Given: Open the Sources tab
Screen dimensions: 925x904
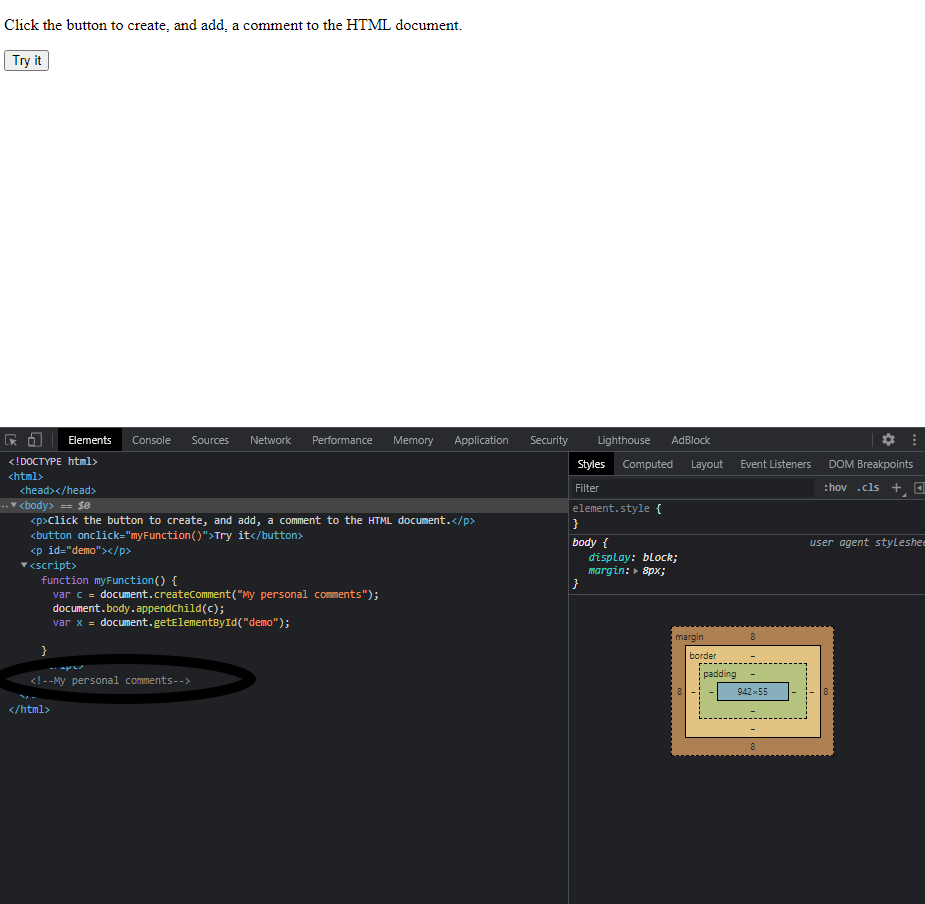Looking at the screenshot, I should (210, 440).
